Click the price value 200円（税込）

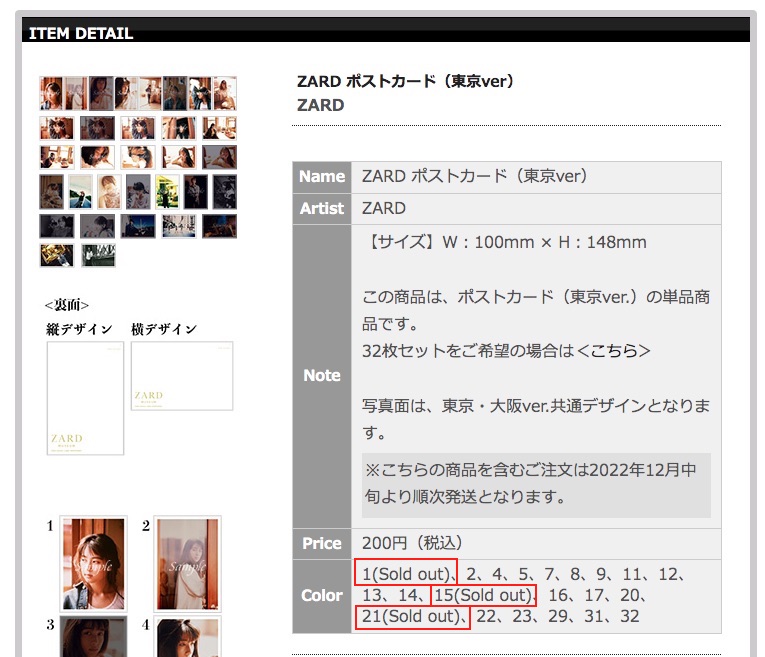coord(412,543)
